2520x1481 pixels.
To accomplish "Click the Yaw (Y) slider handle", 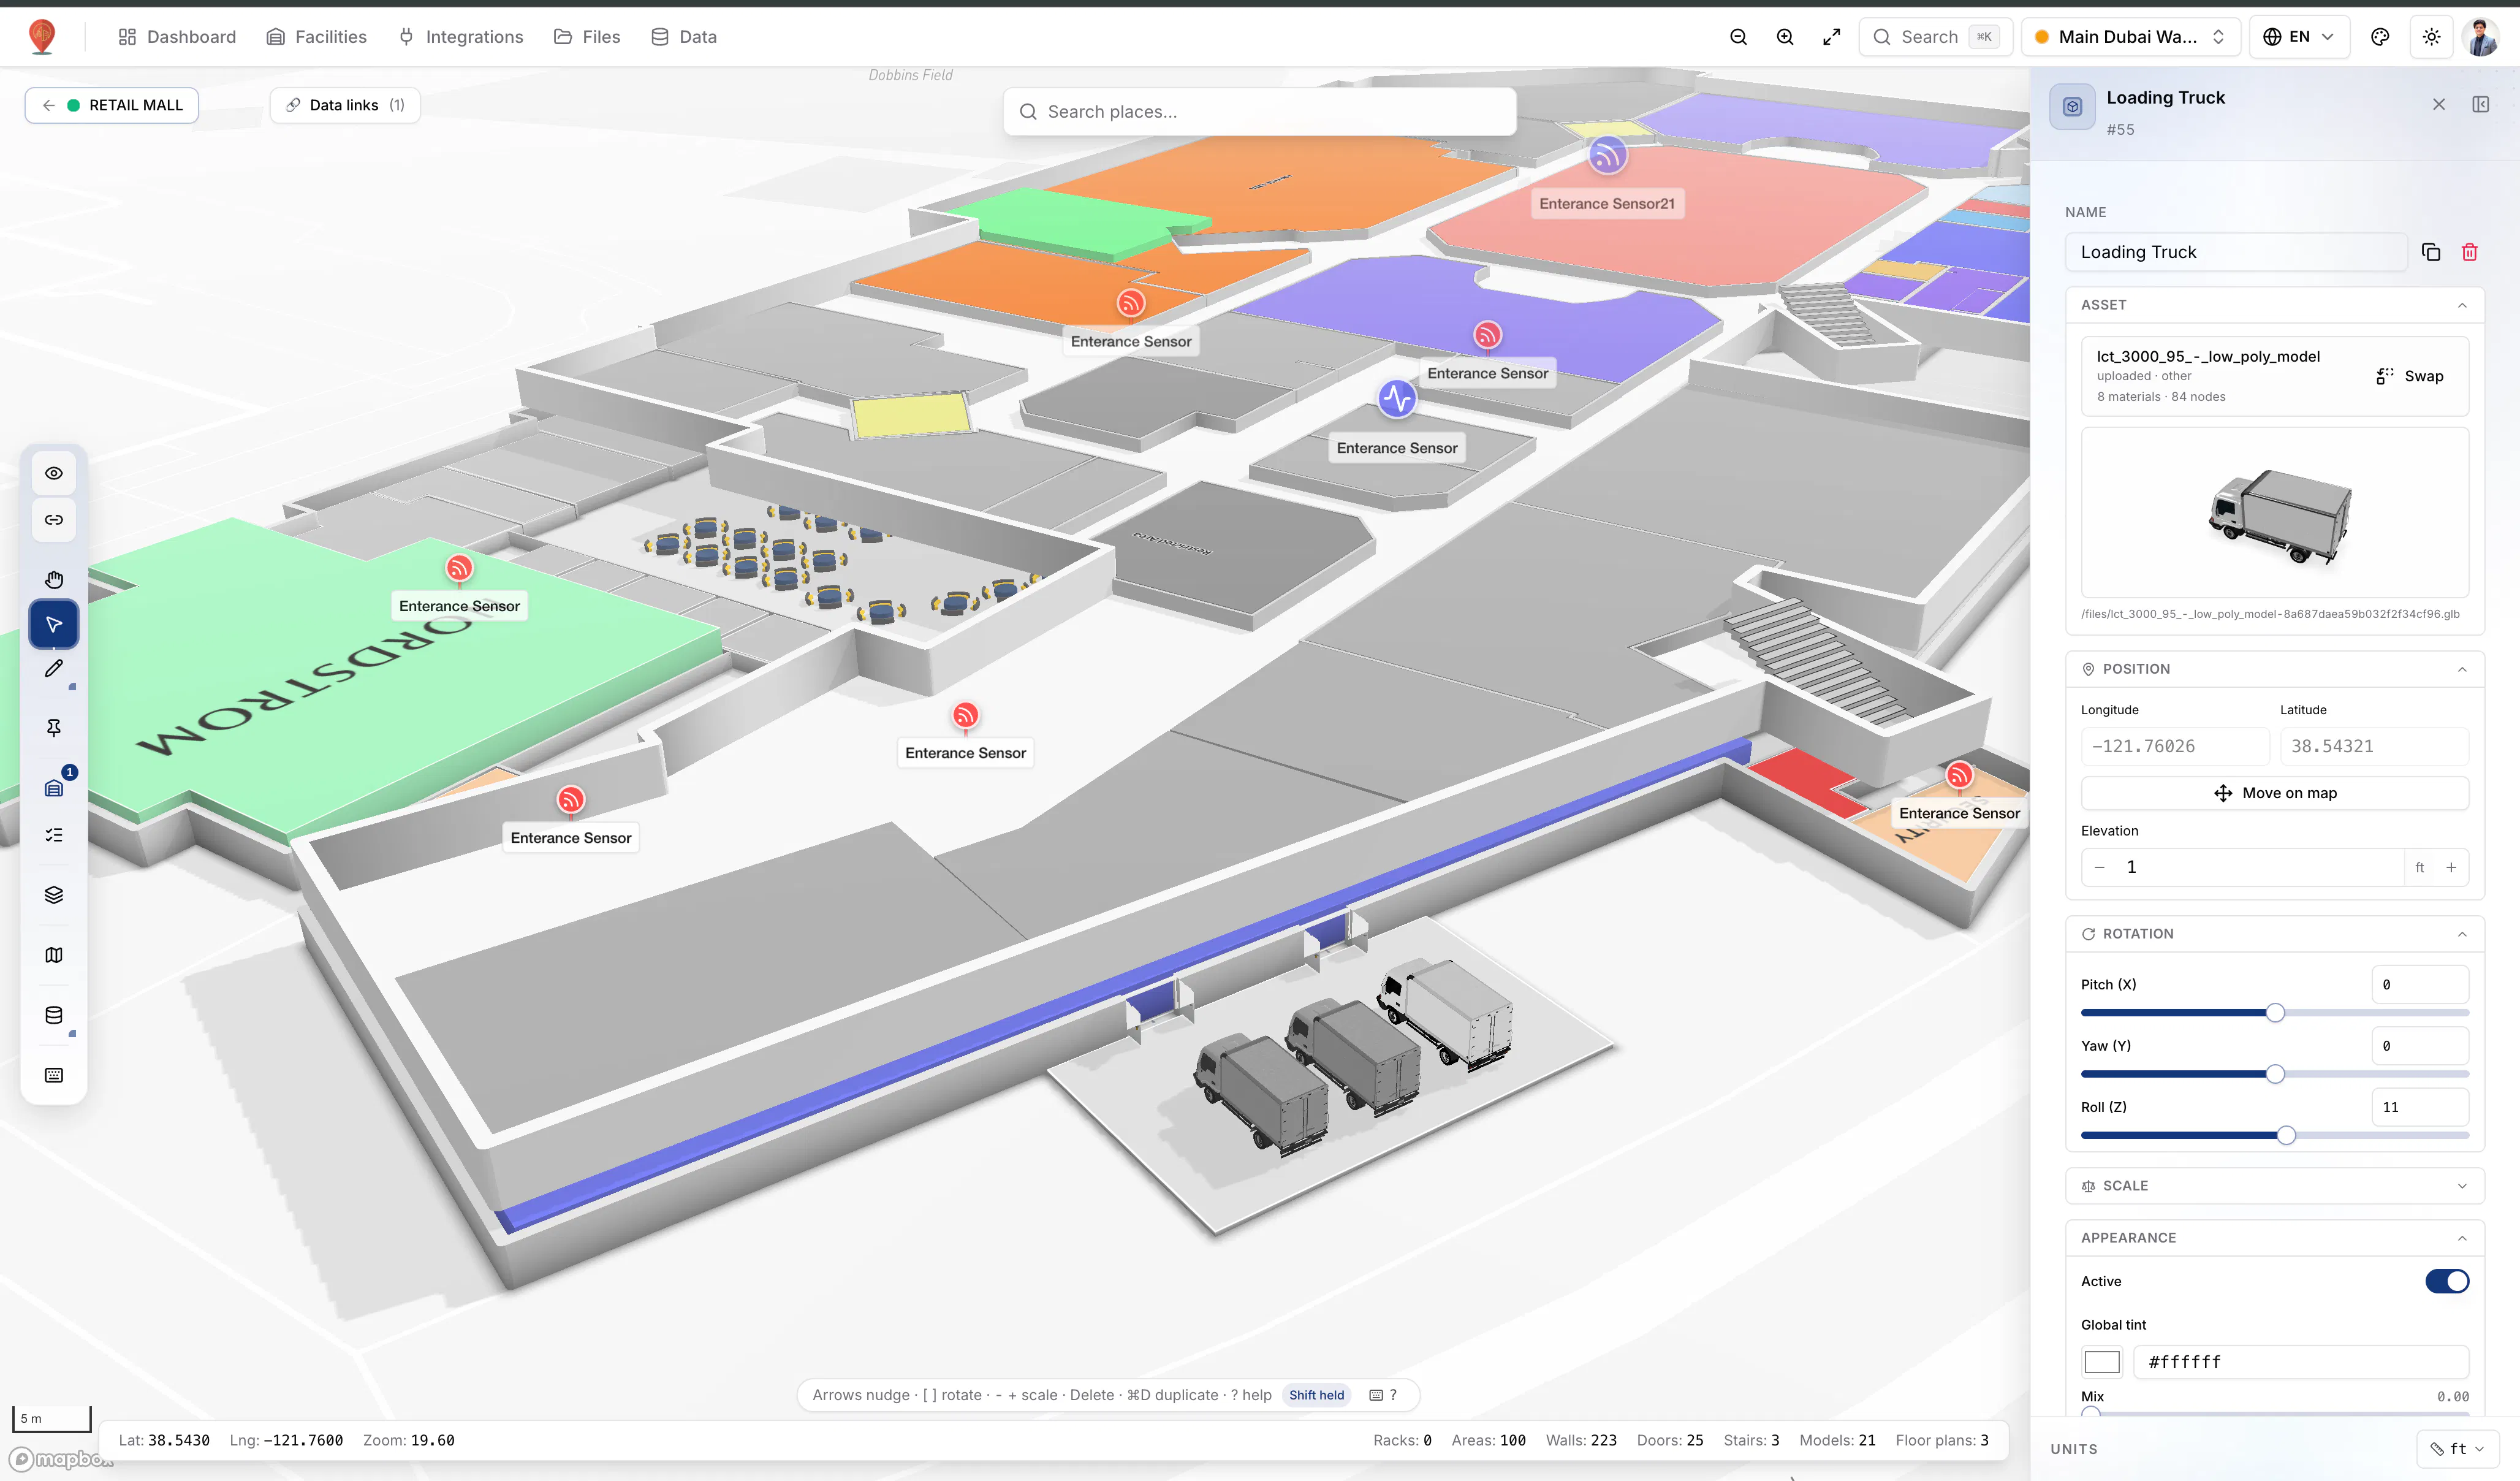I will (2275, 1074).
